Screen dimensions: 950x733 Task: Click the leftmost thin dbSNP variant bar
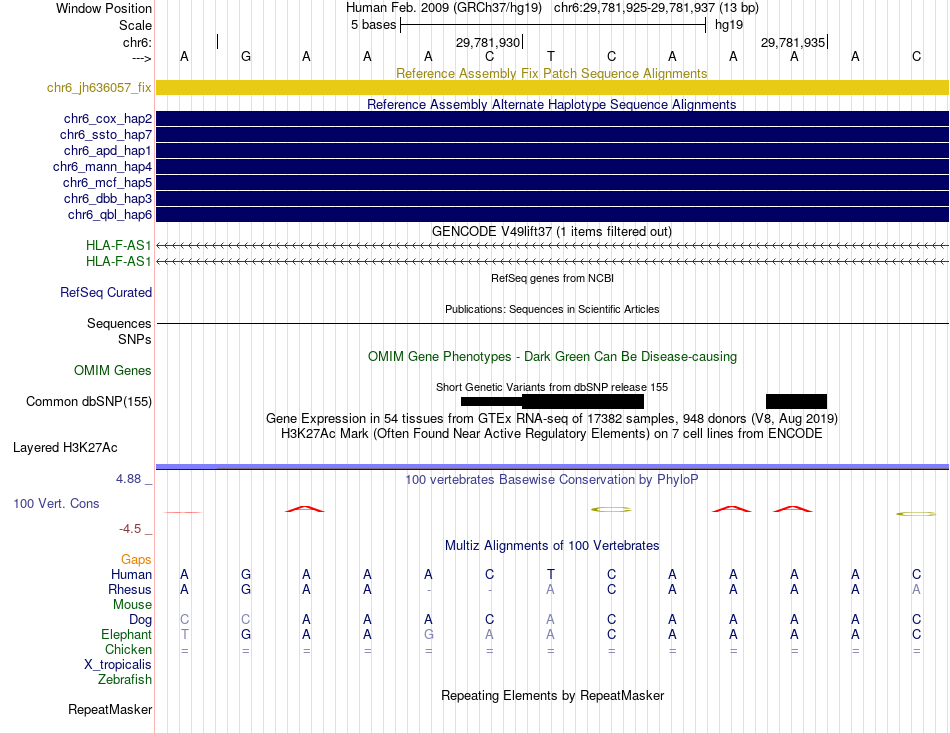point(491,401)
